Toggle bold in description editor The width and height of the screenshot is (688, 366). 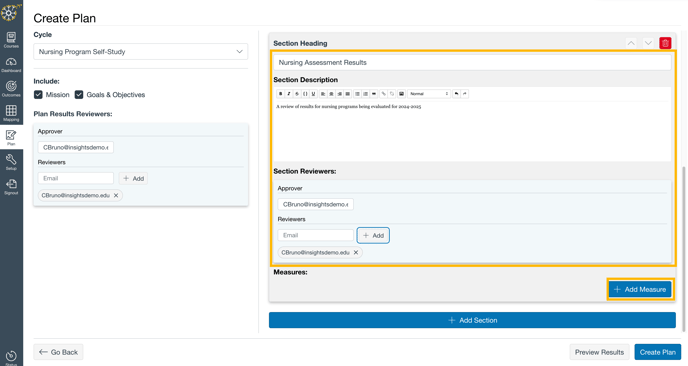click(280, 94)
